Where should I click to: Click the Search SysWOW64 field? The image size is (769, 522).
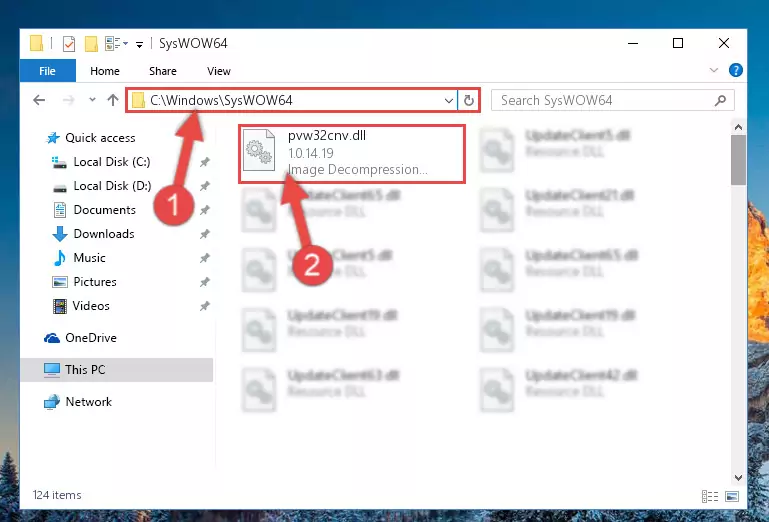tap(613, 101)
